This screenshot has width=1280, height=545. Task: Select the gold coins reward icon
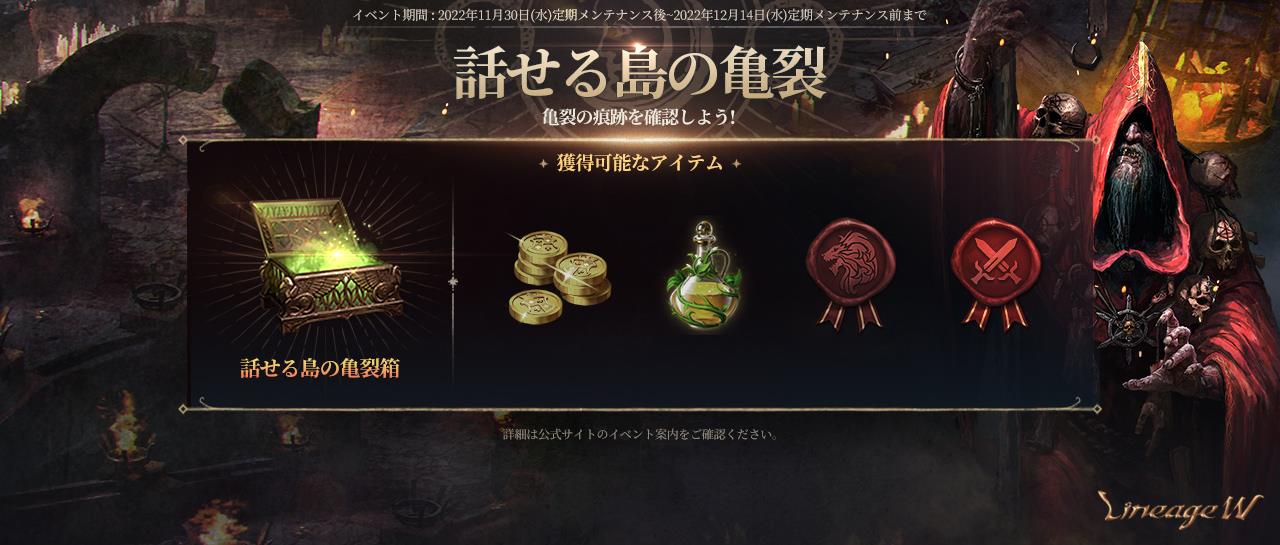561,274
